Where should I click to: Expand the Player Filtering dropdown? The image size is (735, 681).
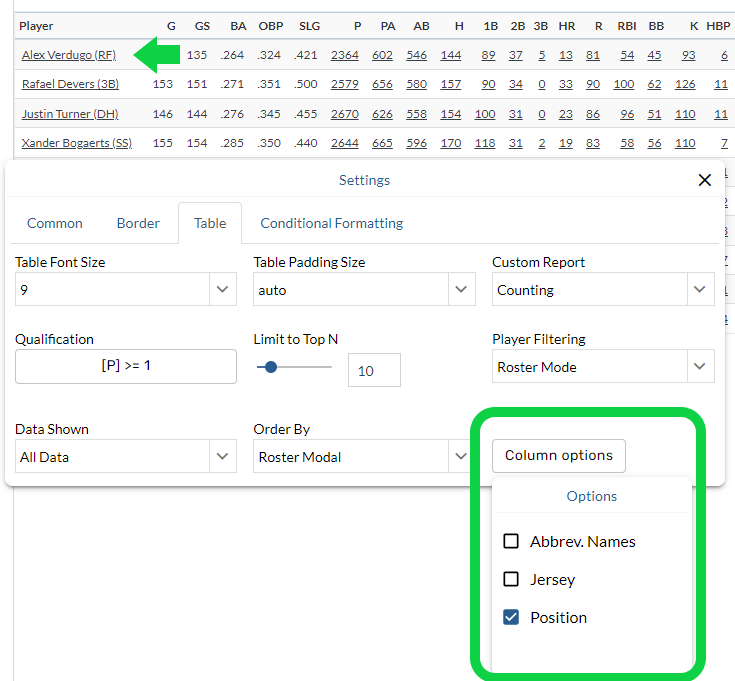point(603,367)
